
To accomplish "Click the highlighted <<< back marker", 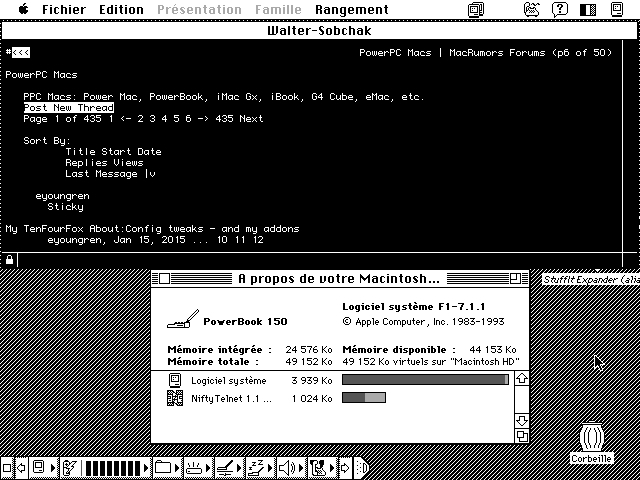I will tap(21, 53).
